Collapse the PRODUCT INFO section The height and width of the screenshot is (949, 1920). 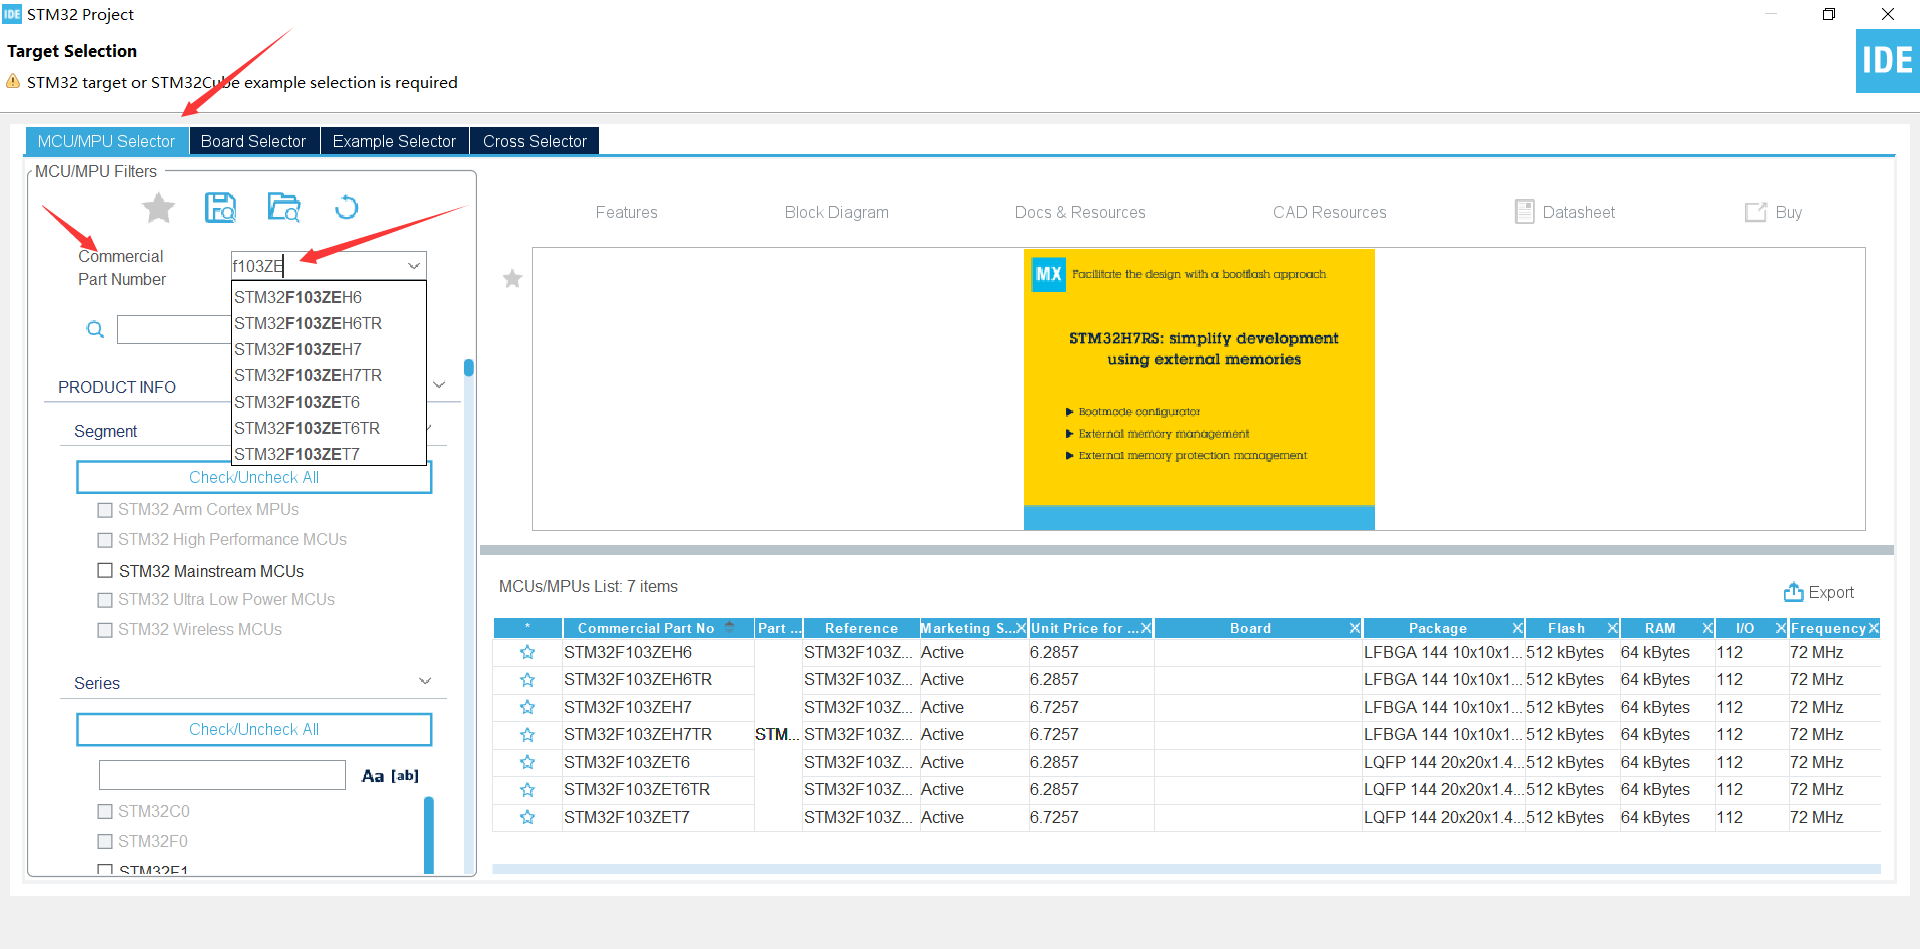[x=439, y=385]
